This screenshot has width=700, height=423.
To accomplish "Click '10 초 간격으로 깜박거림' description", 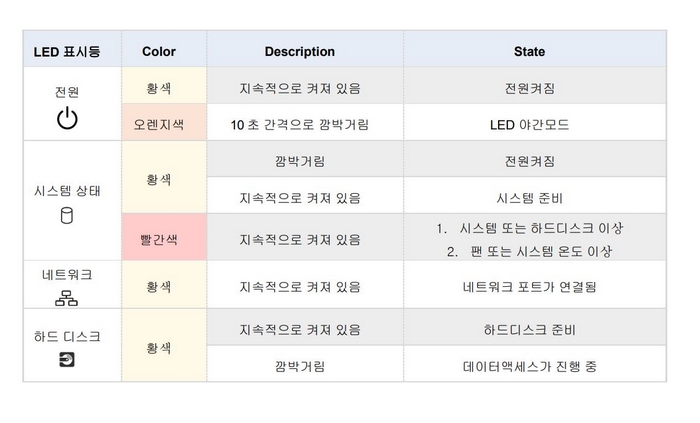I will [x=300, y=124].
